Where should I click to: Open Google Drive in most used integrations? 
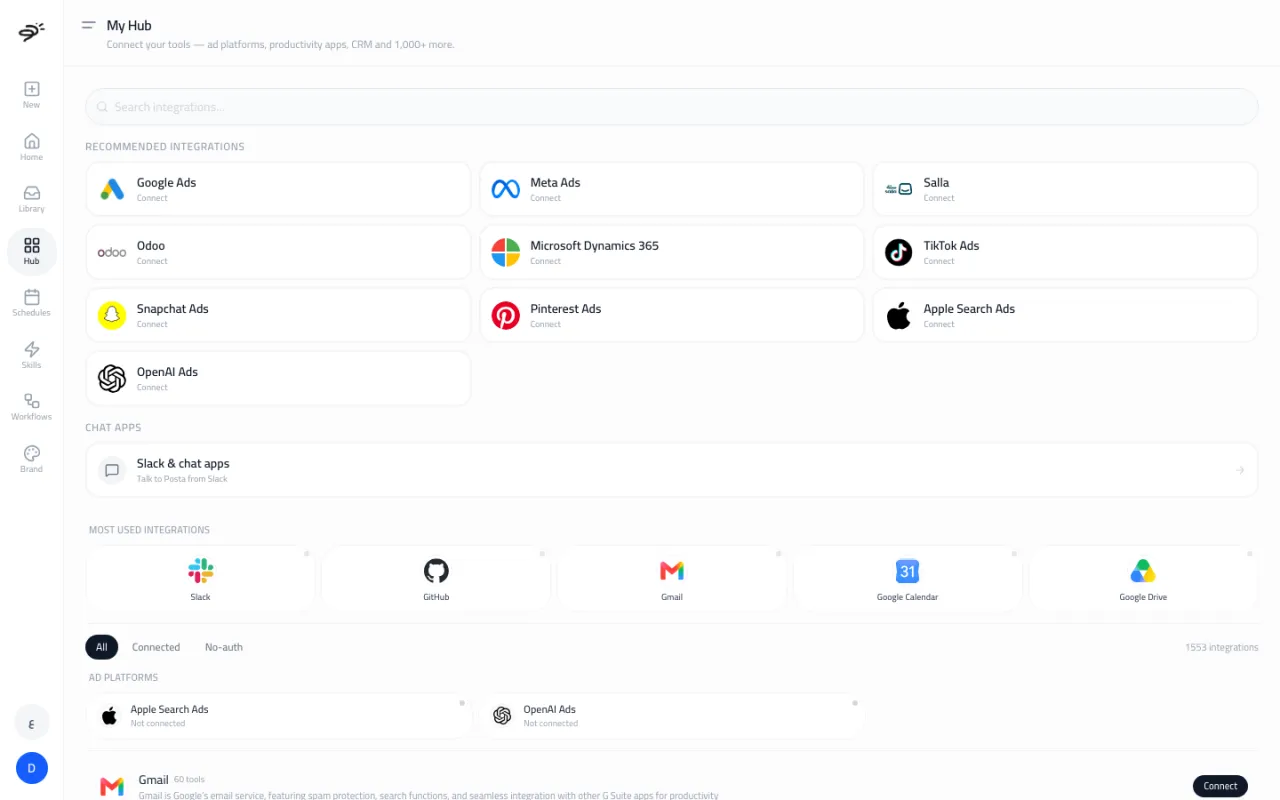tap(1143, 579)
